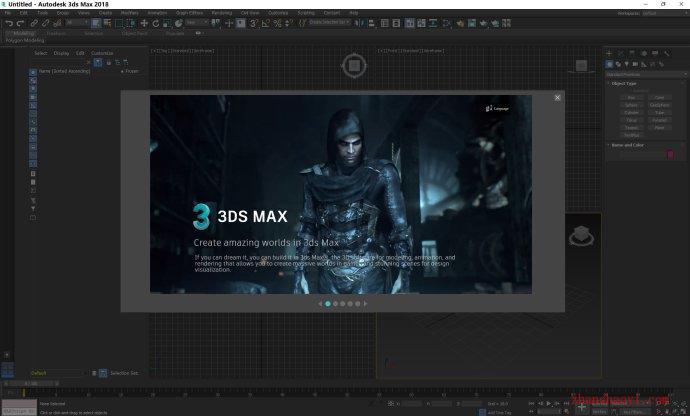
Task: Select the Select and Link tool
Action: coord(34,23)
